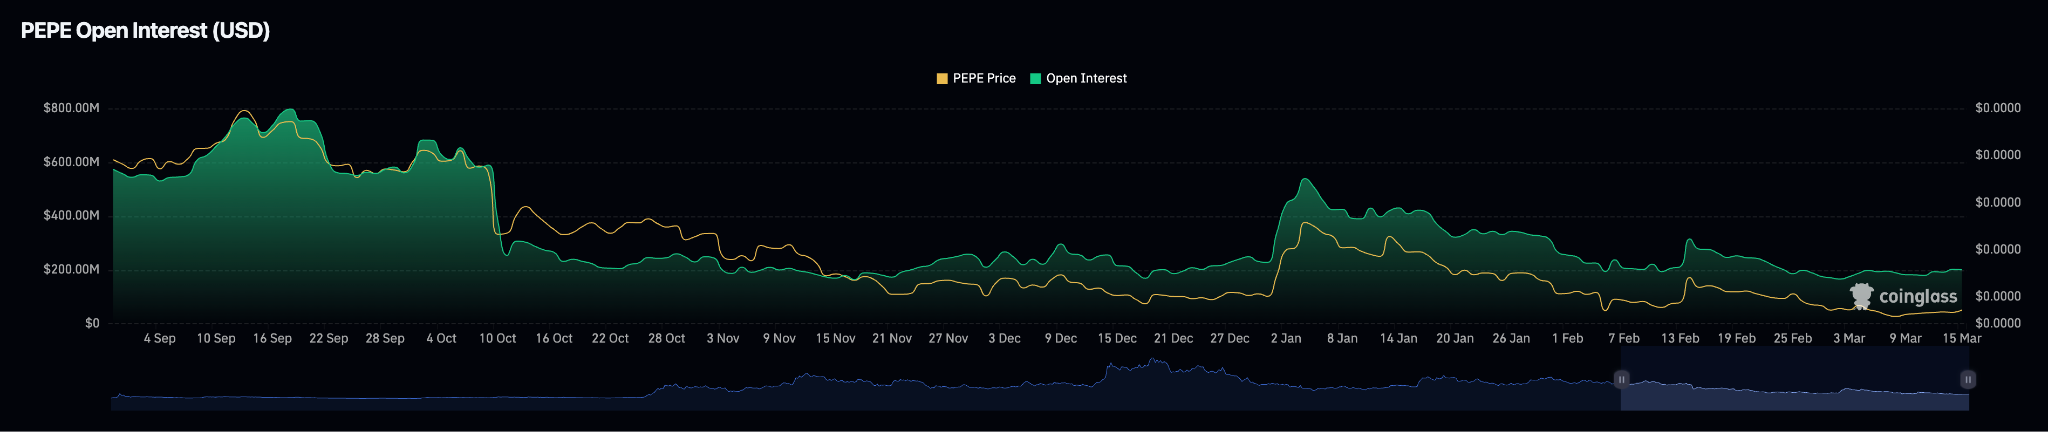
Task: Select the 25 Feb date label
Action: (1793, 338)
